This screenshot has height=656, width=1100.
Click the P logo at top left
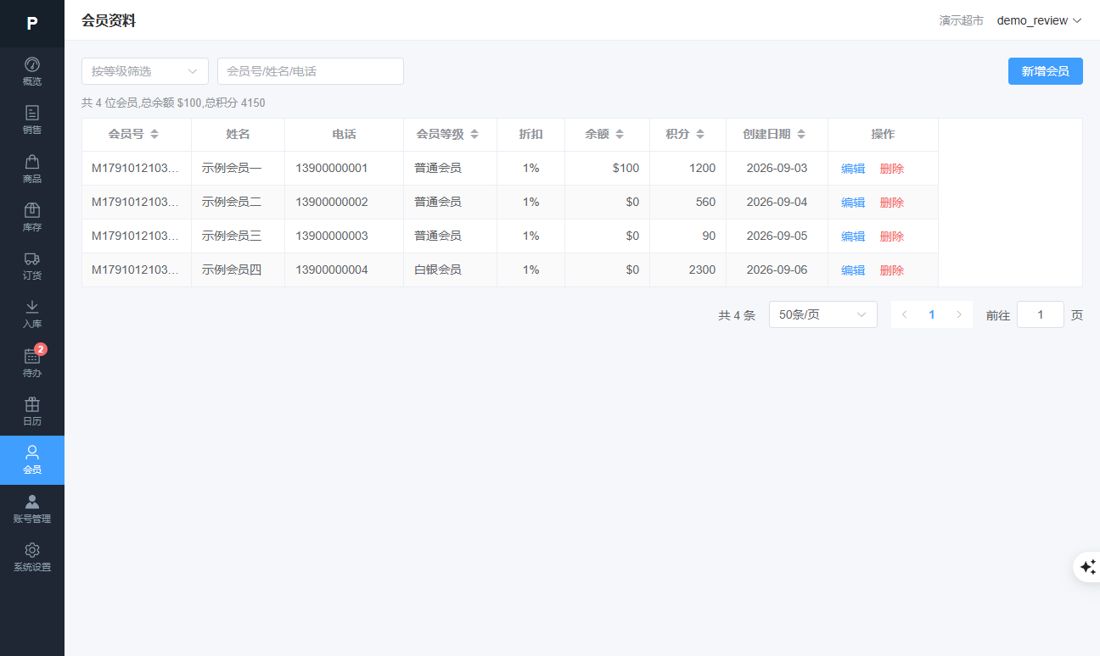coord(32,24)
